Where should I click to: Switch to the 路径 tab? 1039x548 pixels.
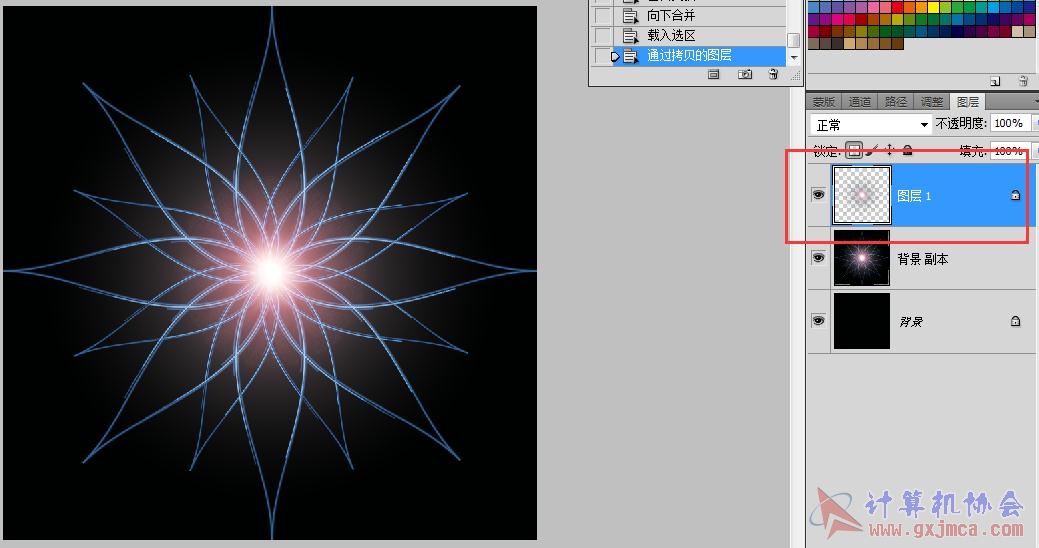895,102
